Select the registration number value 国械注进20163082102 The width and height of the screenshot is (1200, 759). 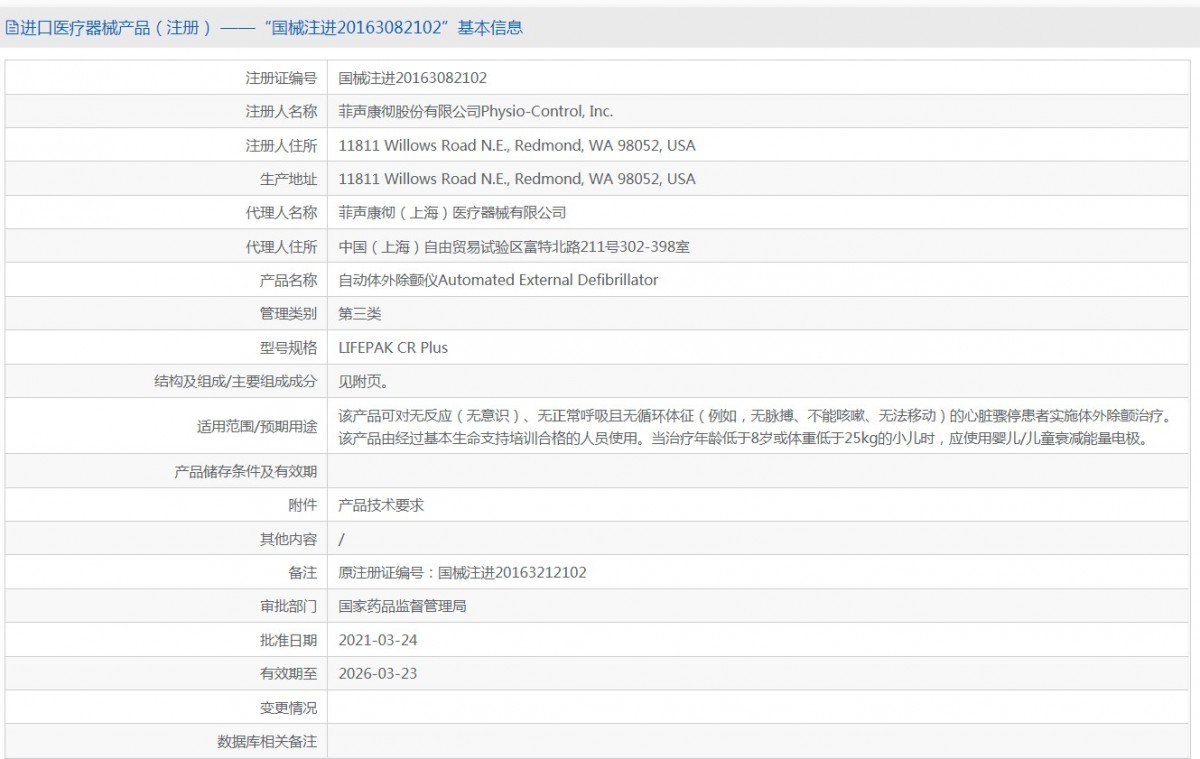point(413,78)
